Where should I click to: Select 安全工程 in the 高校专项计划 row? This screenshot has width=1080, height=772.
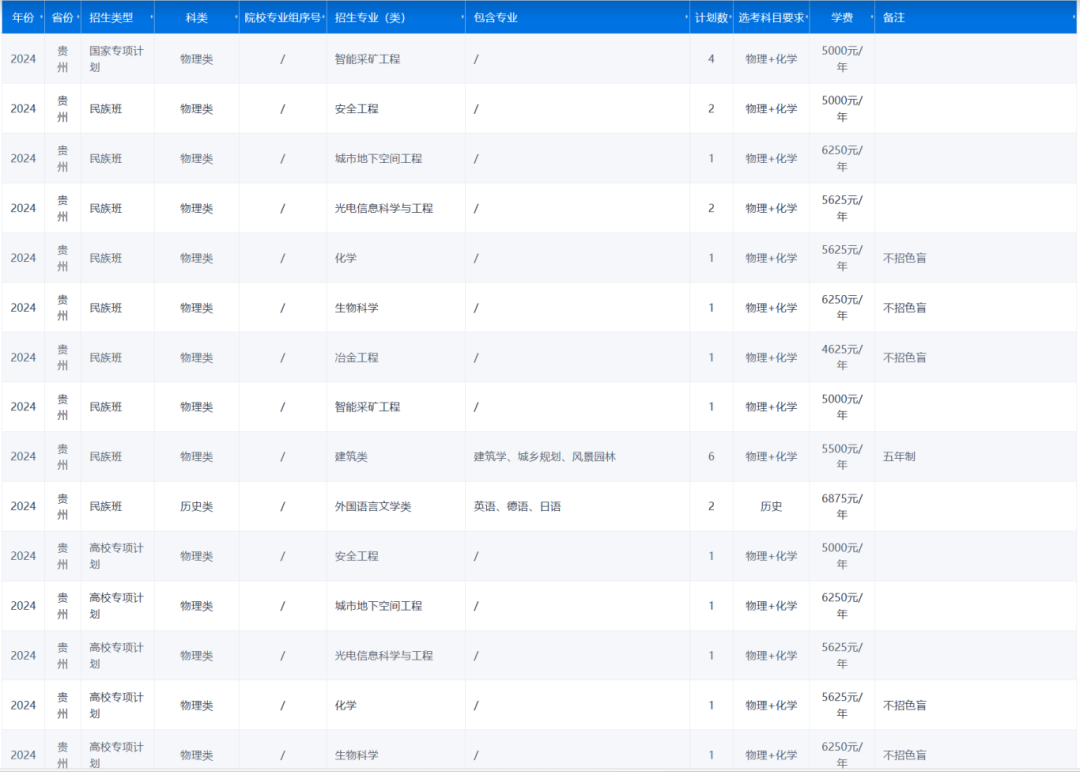click(356, 556)
